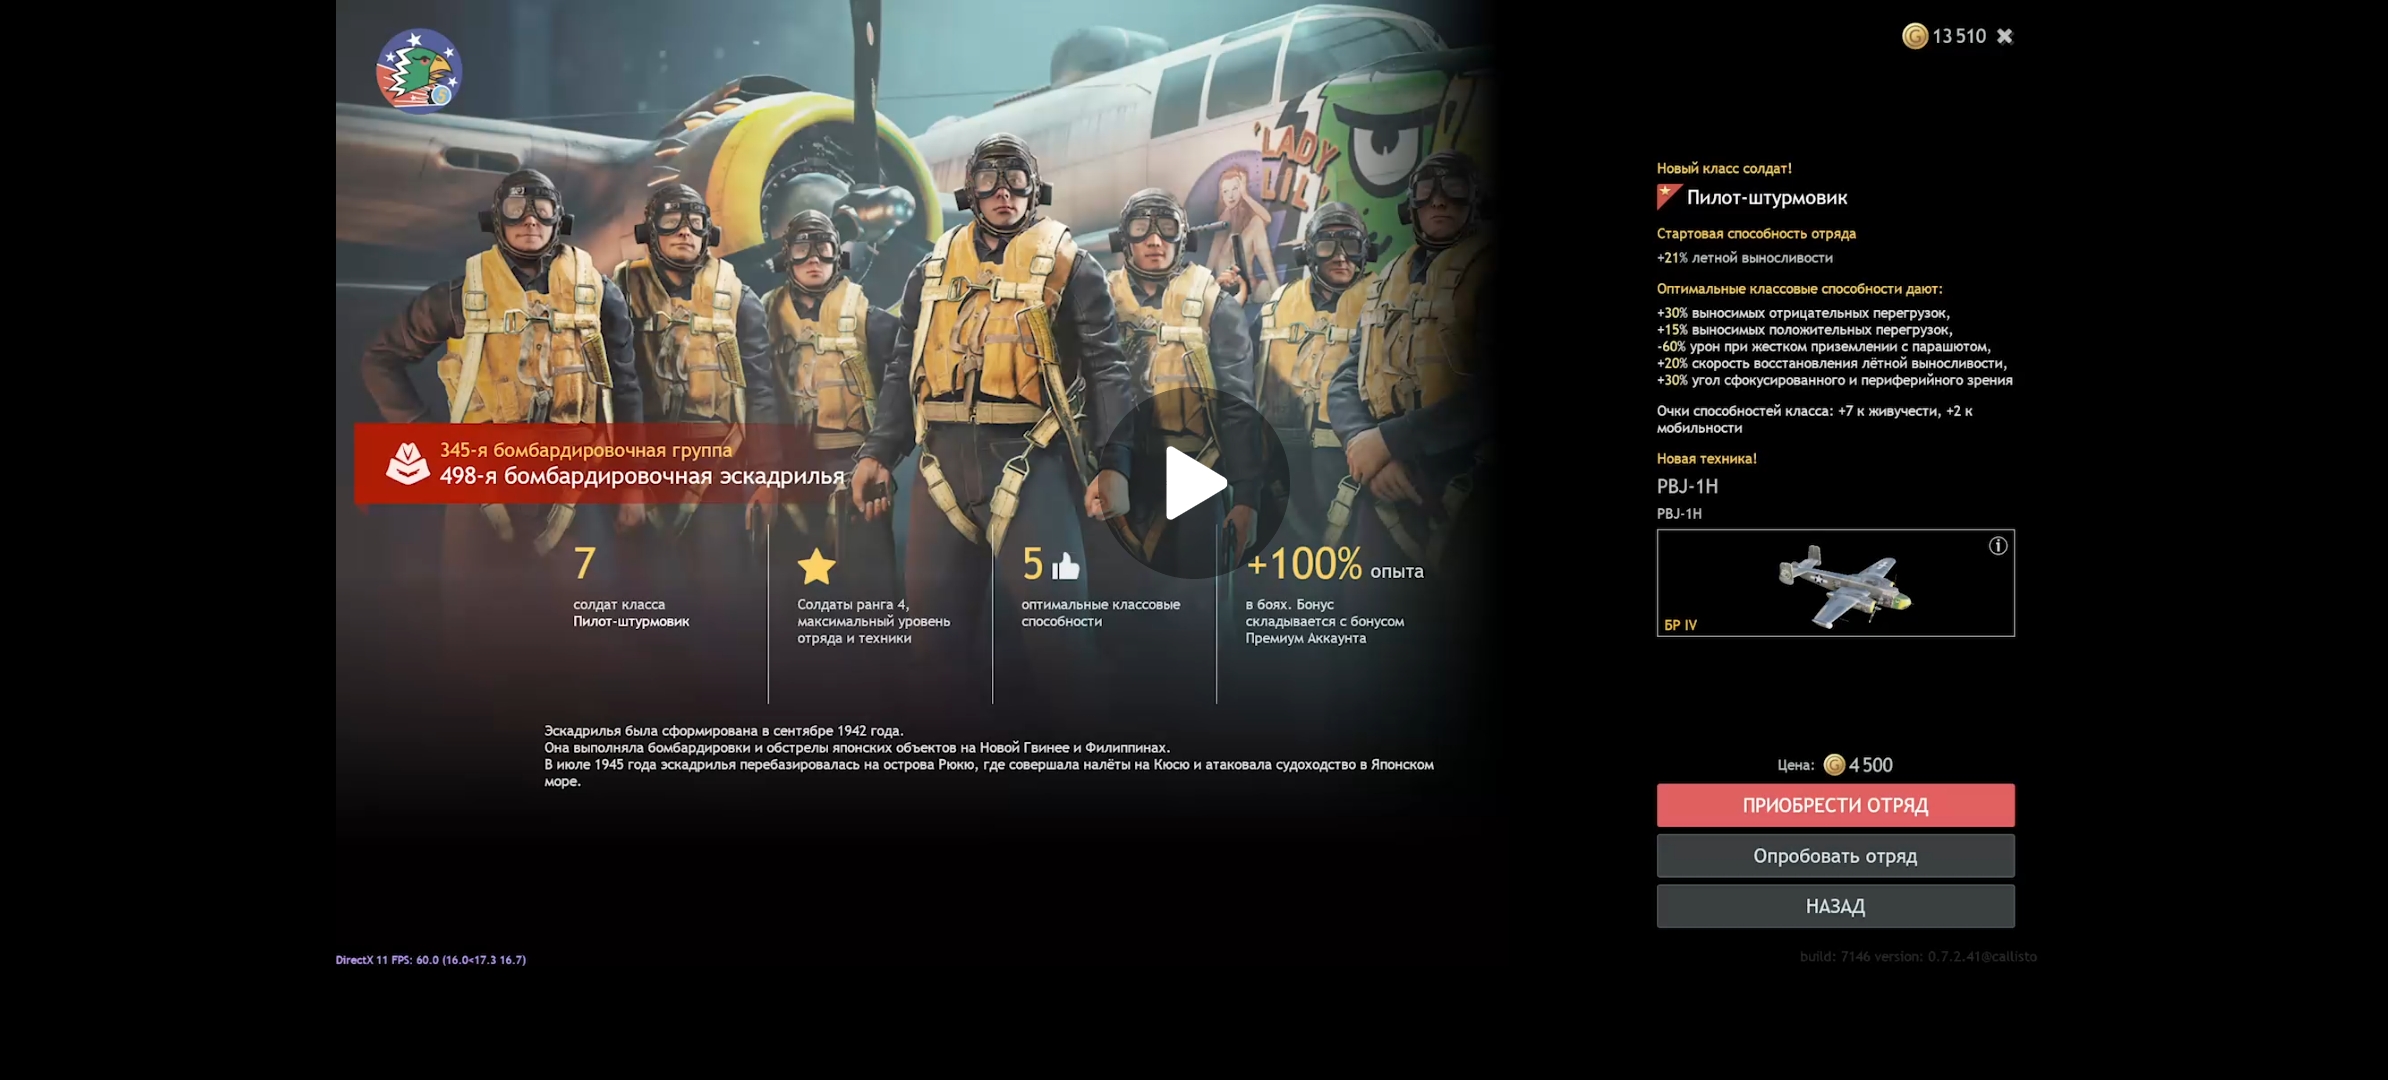Click the gold coin balance icon
This screenshot has width=2388, height=1080.
pyautogui.click(x=1914, y=36)
